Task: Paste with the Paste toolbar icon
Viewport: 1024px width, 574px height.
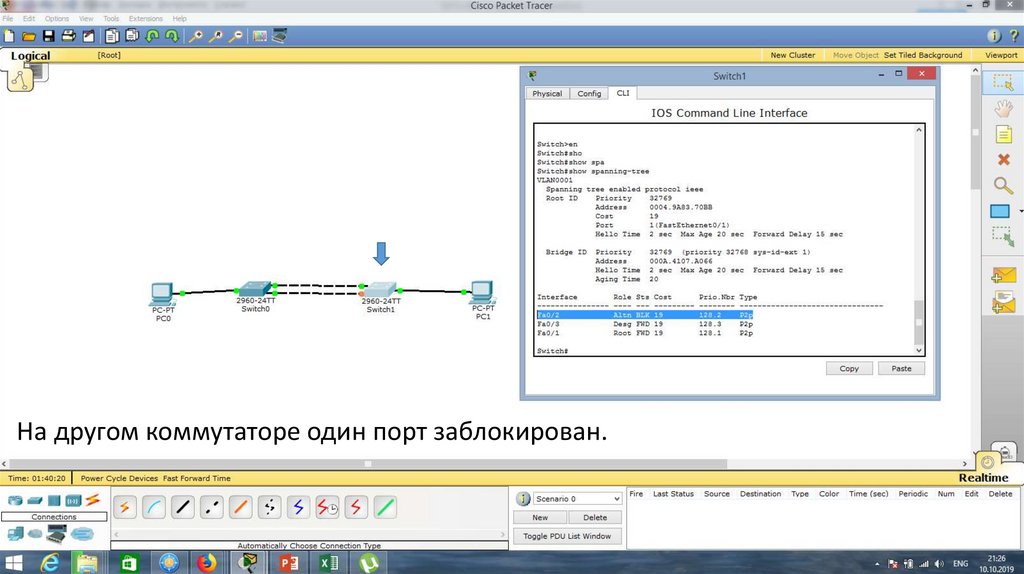Action: pos(133,37)
